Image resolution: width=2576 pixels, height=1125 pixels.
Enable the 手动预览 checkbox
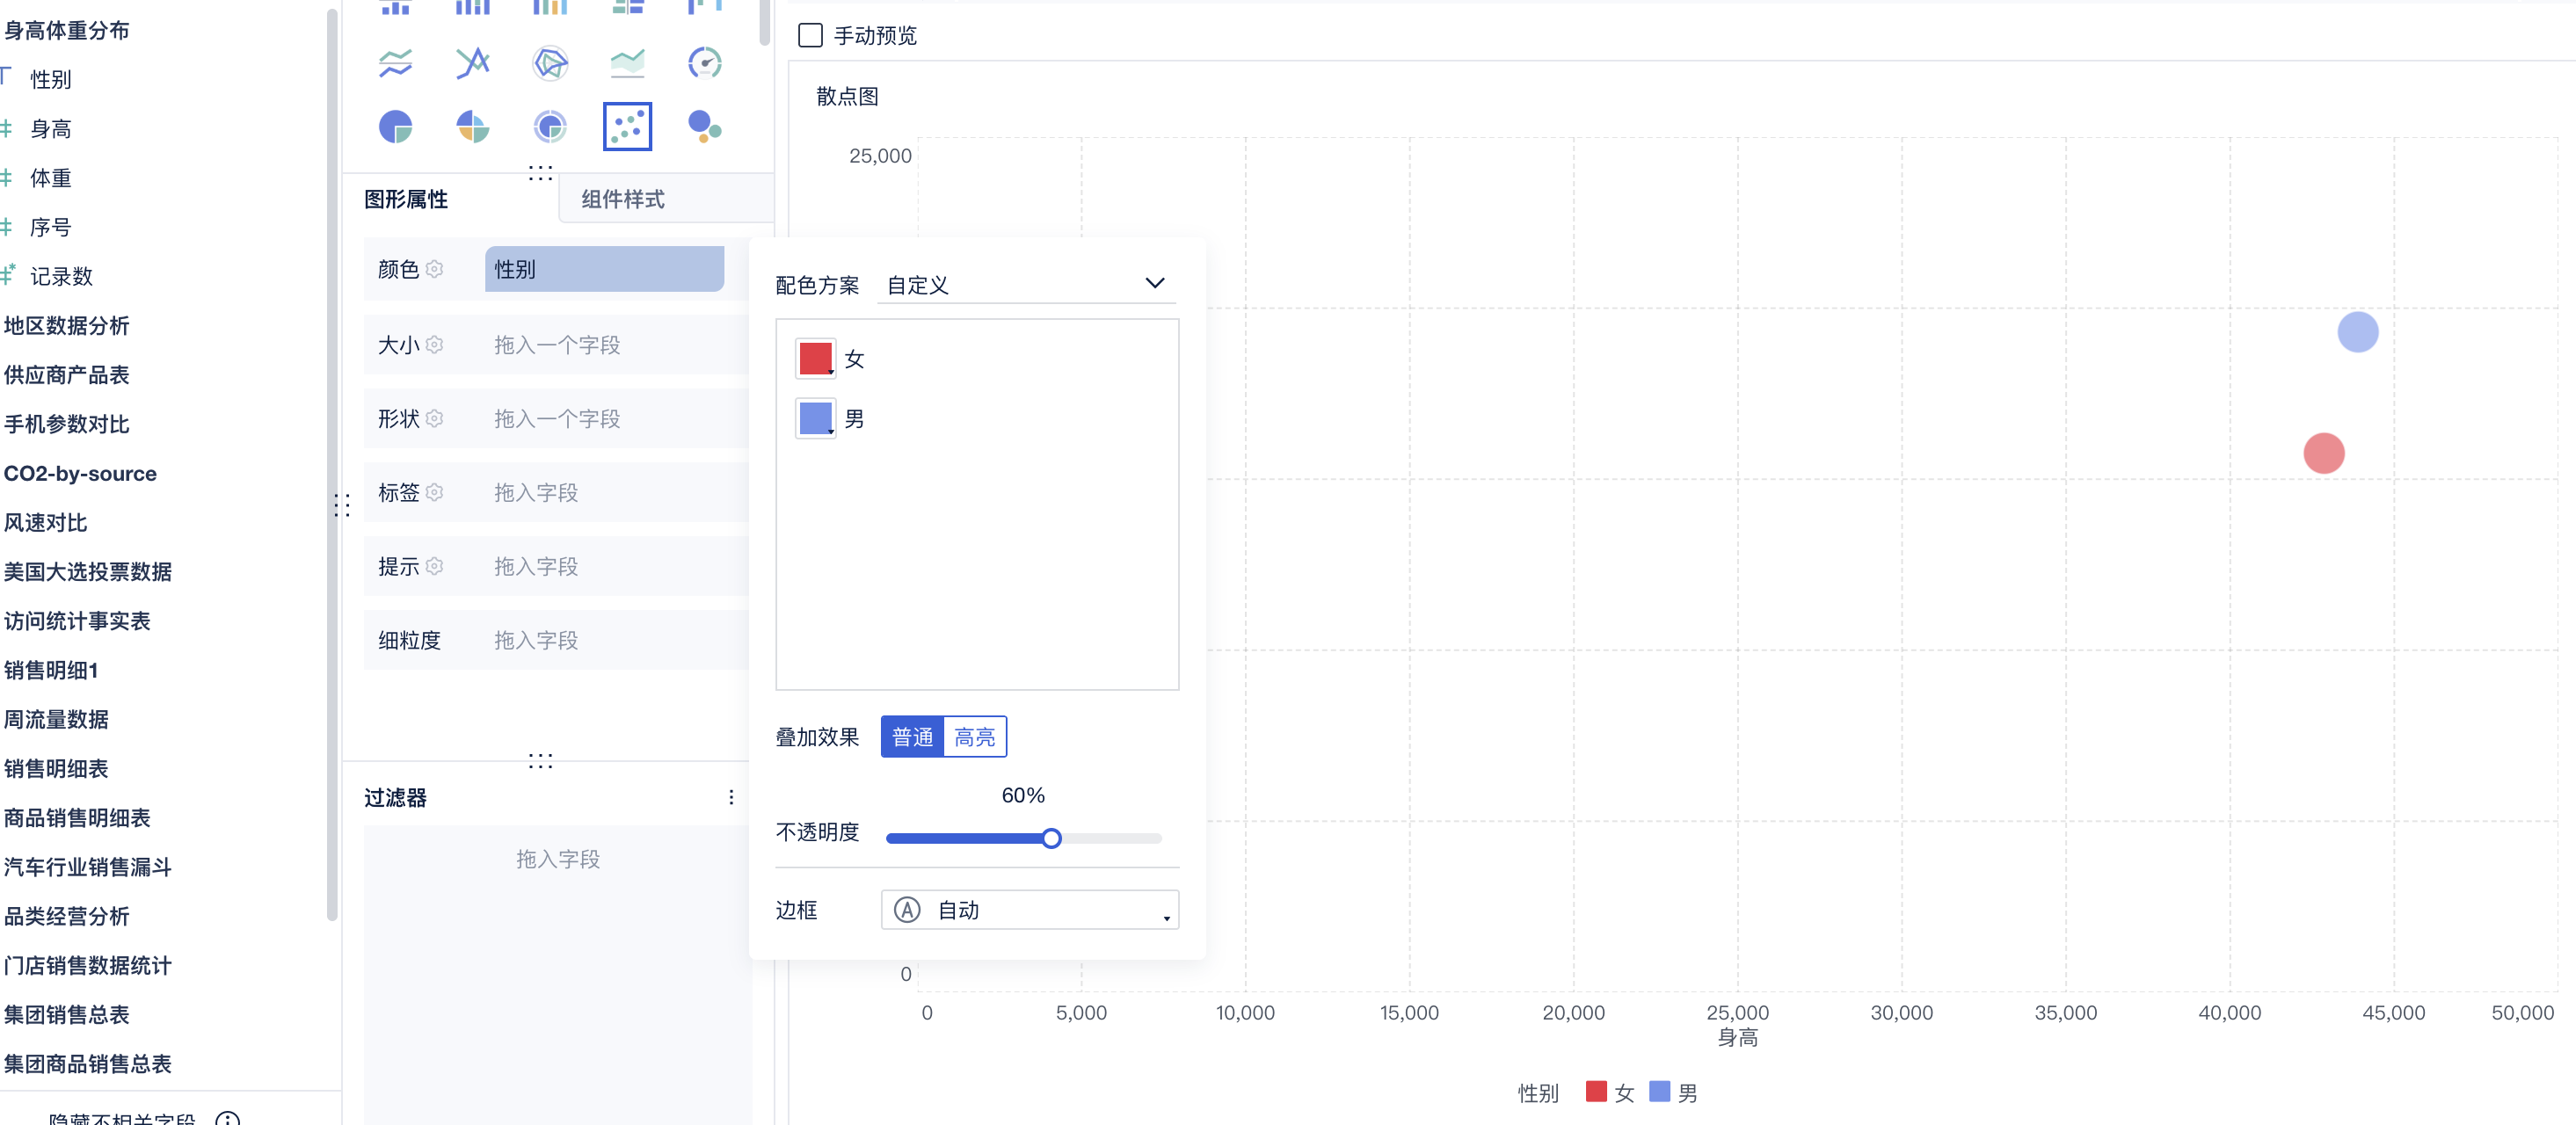click(x=810, y=36)
